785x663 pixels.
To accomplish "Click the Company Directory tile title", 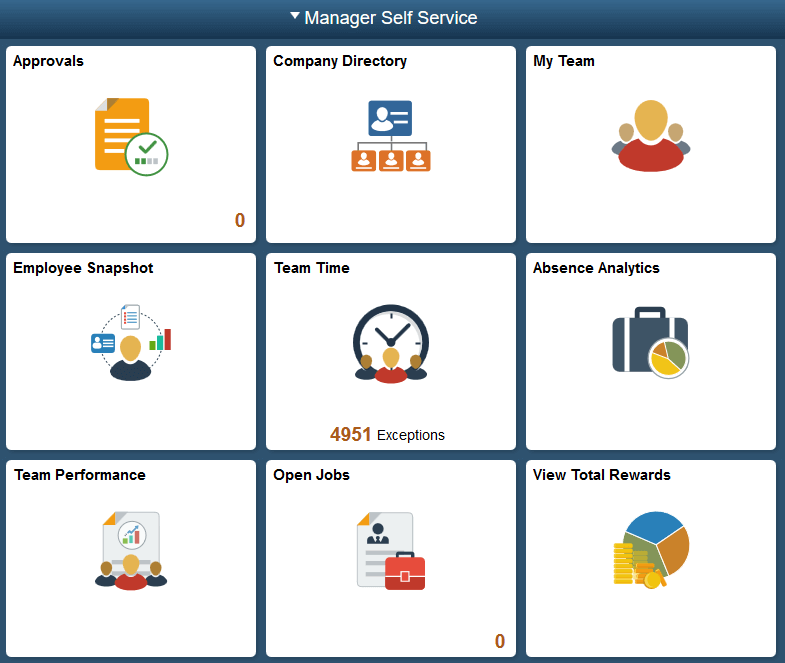I will (340, 61).
